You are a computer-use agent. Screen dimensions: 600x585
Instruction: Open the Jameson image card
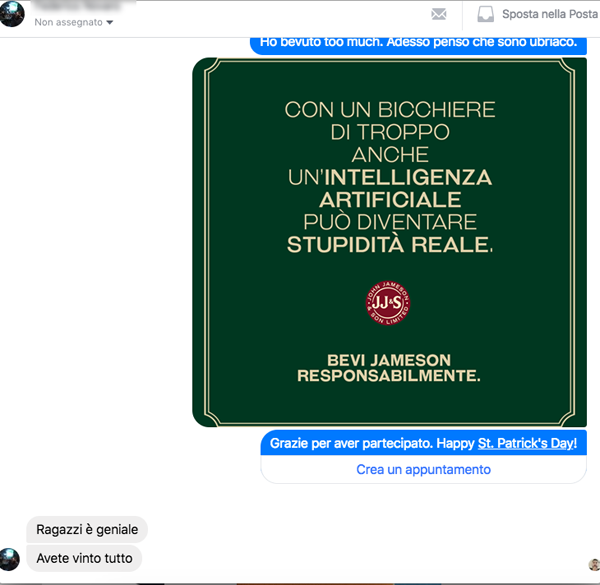click(390, 242)
